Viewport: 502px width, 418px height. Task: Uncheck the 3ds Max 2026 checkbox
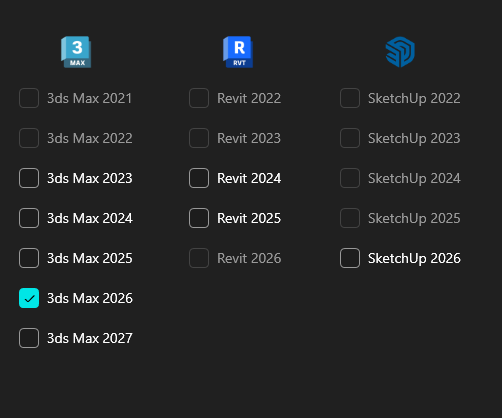pos(29,298)
